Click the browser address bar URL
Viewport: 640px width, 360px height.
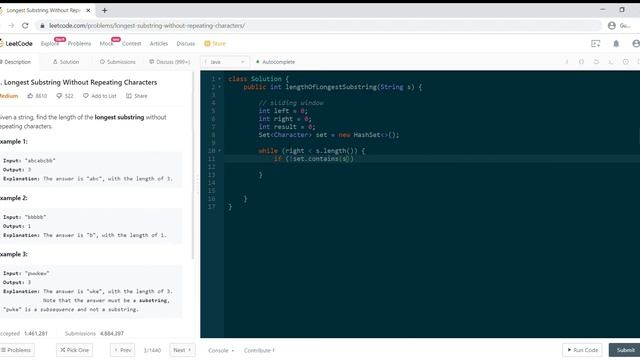click(147, 26)
